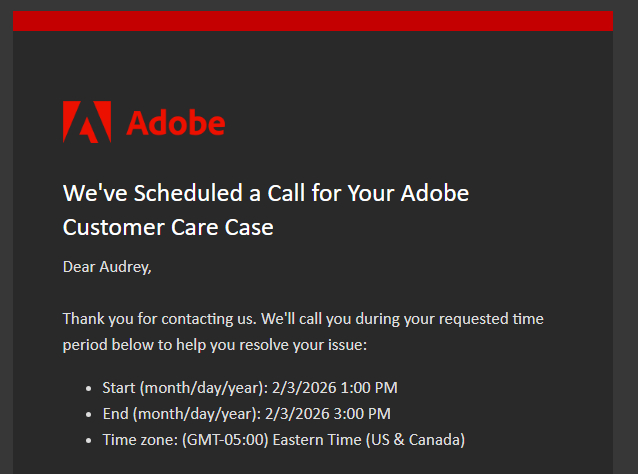Click the red Adobe logo icon

pos(86,122)
